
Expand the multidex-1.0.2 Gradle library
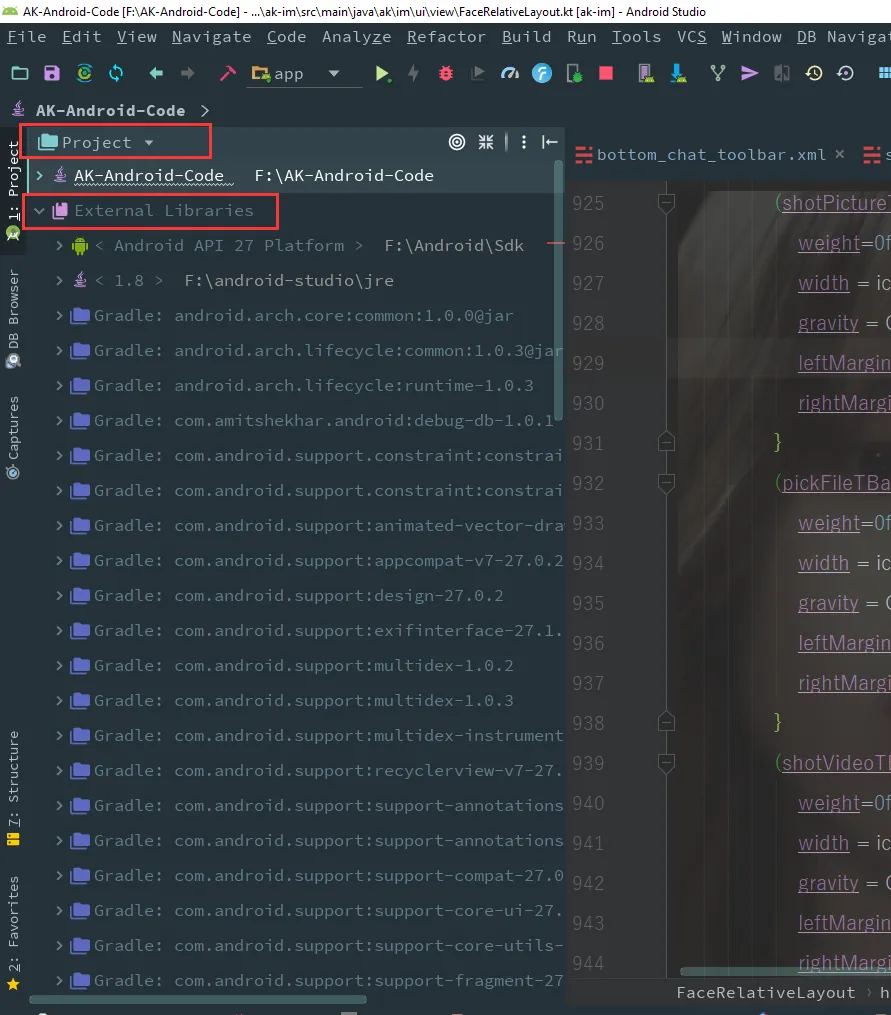tap(59, 665)
